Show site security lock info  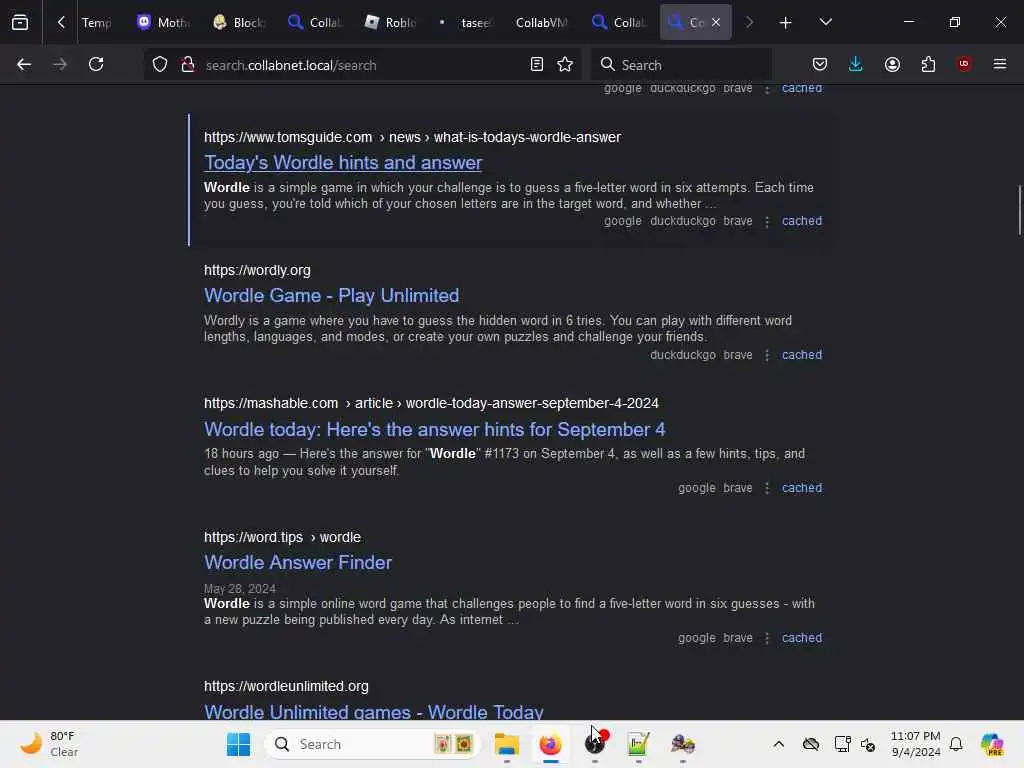point(188,65)
